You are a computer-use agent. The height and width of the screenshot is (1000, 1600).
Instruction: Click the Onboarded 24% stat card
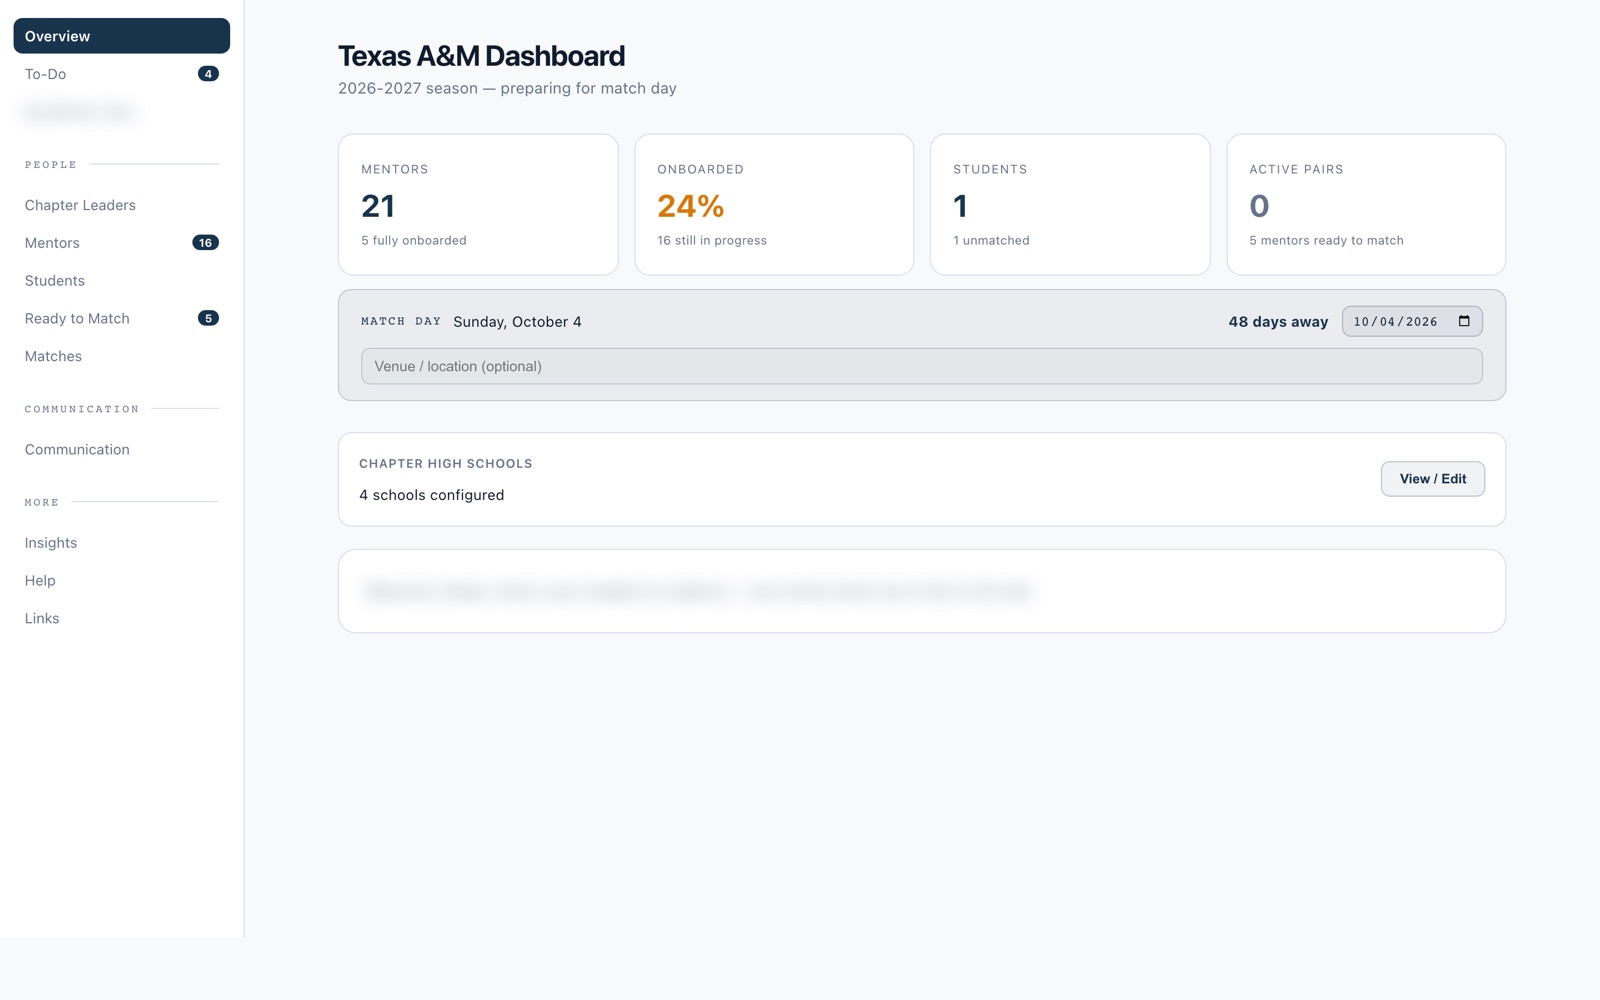coord(774,204)
